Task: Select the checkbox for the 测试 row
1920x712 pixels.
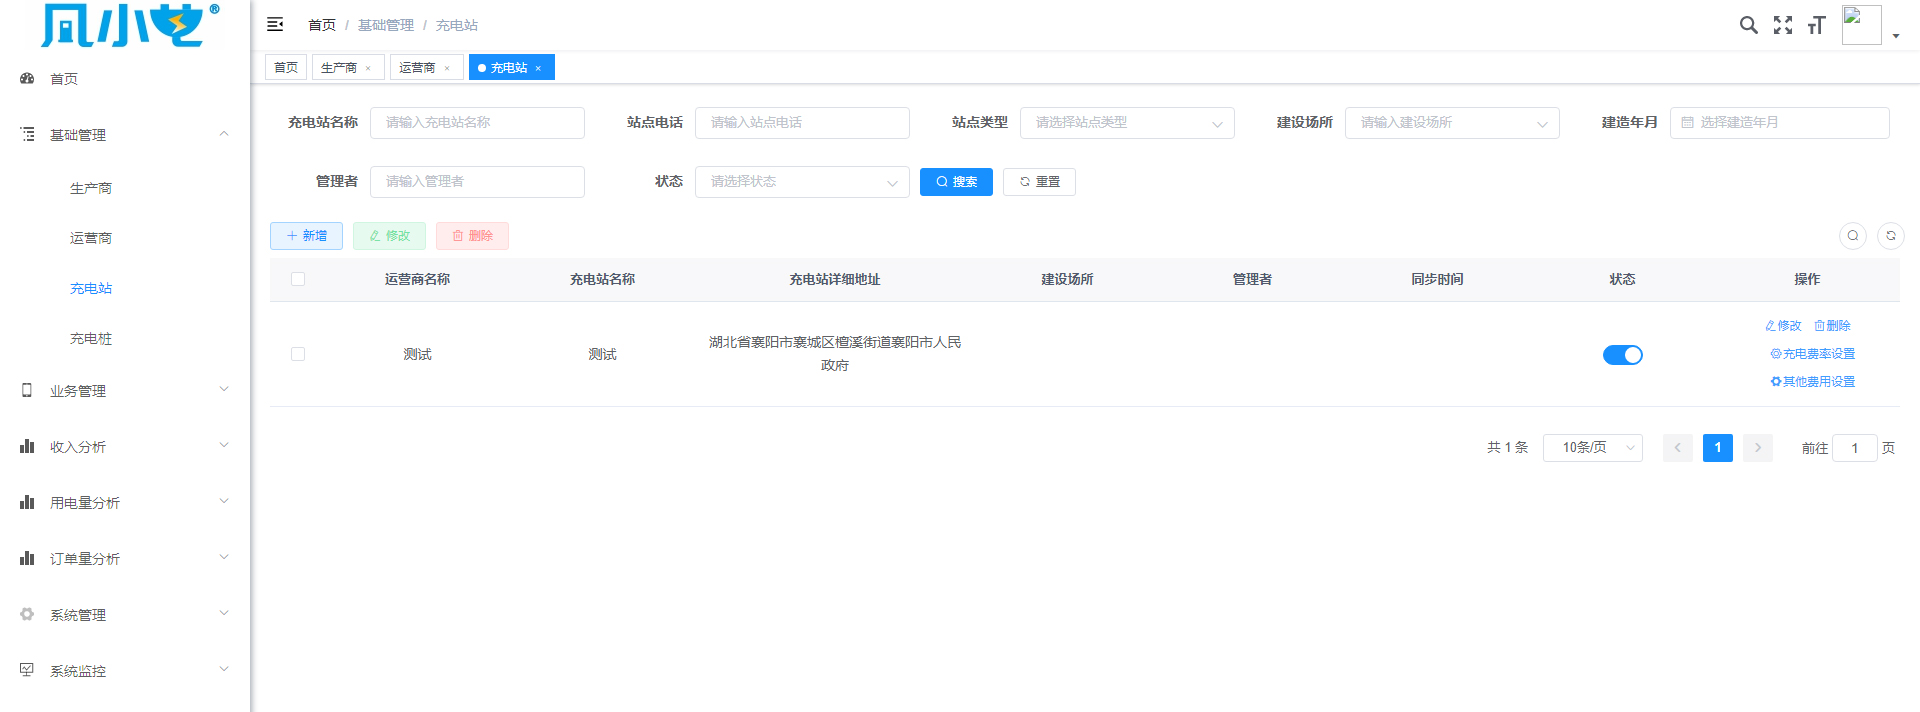Action: pos(298,354)
